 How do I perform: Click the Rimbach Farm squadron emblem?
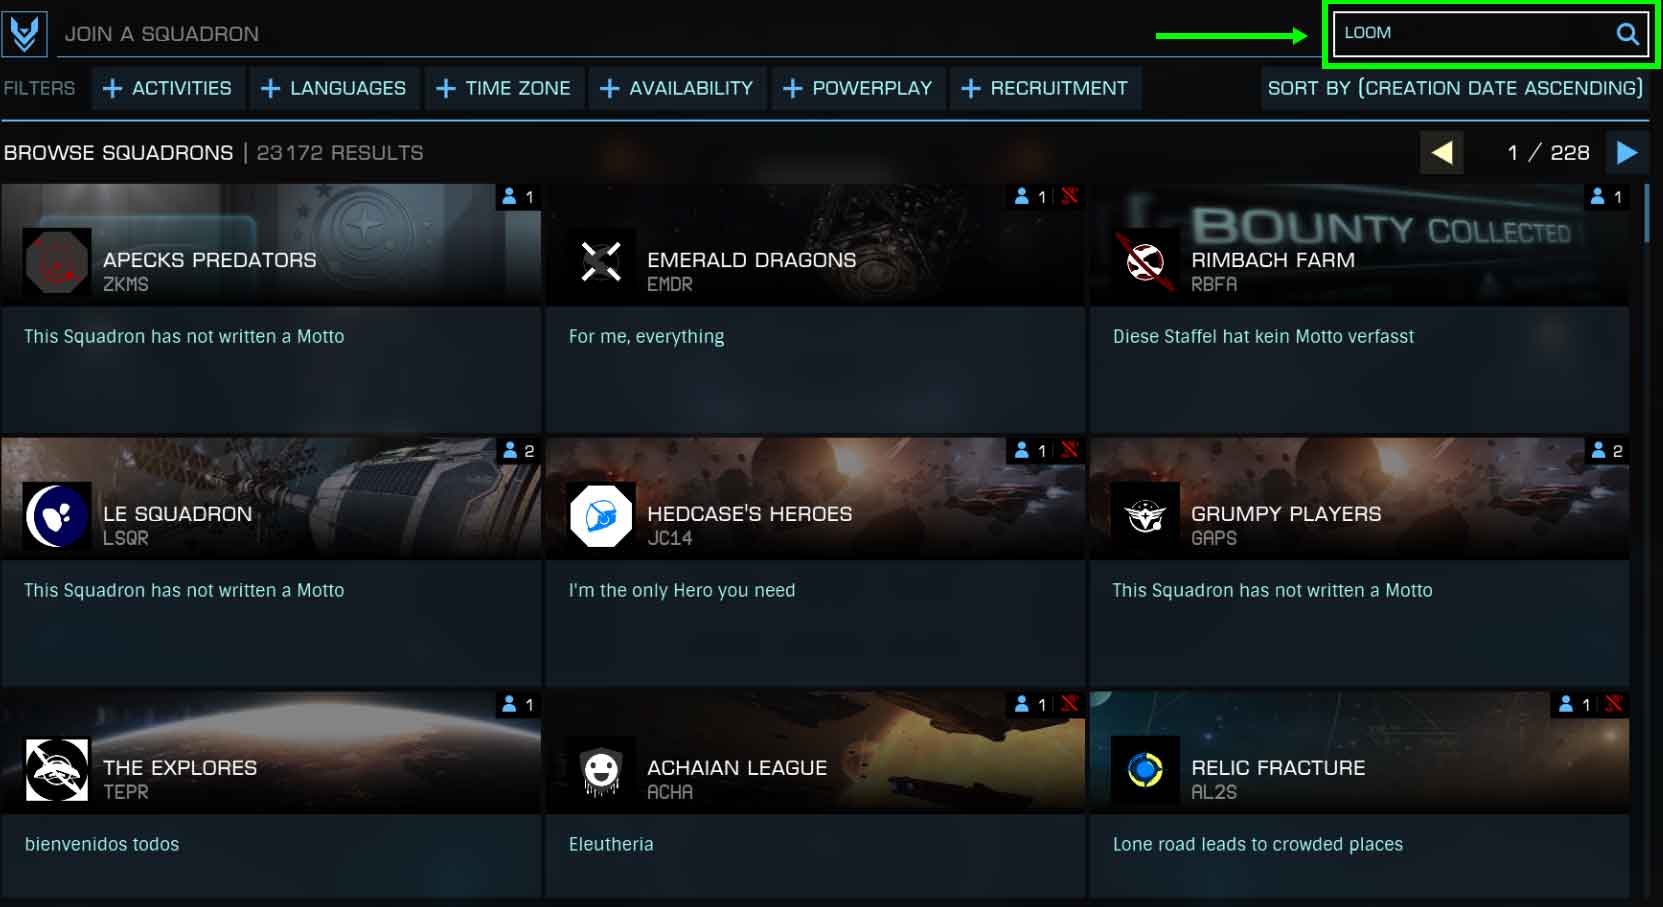pyautogui.click(x=1145, y=262)
